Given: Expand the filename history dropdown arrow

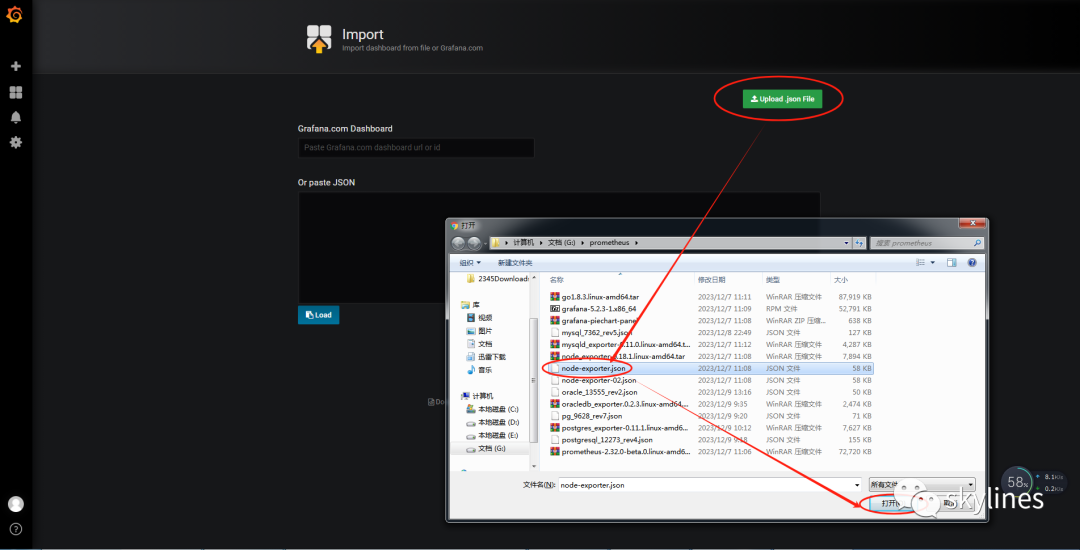Looking at the screenshot, I should (857, 485).
